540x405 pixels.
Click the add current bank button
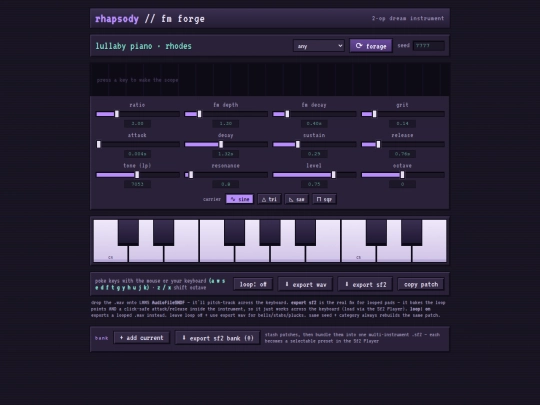[142, 338]
